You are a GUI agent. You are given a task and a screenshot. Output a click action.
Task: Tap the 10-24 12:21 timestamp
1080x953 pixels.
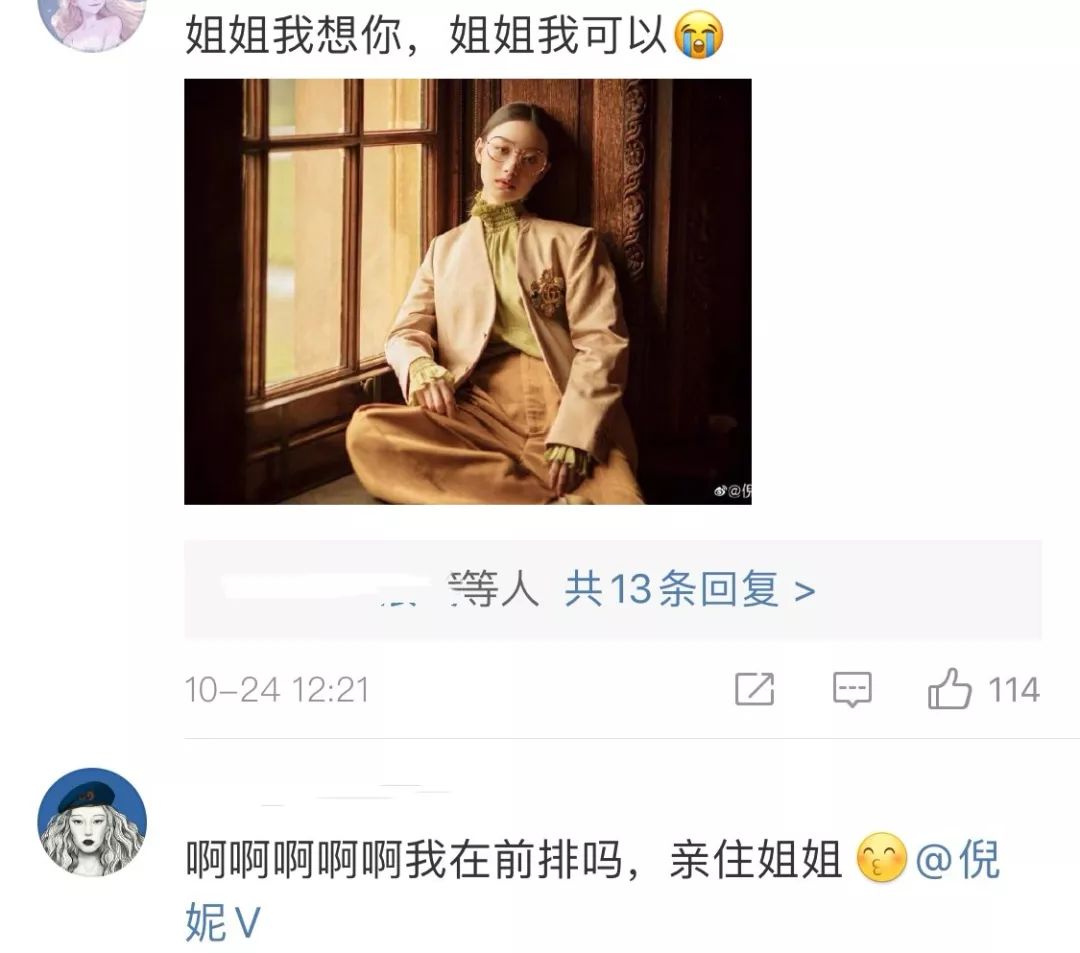277,690
